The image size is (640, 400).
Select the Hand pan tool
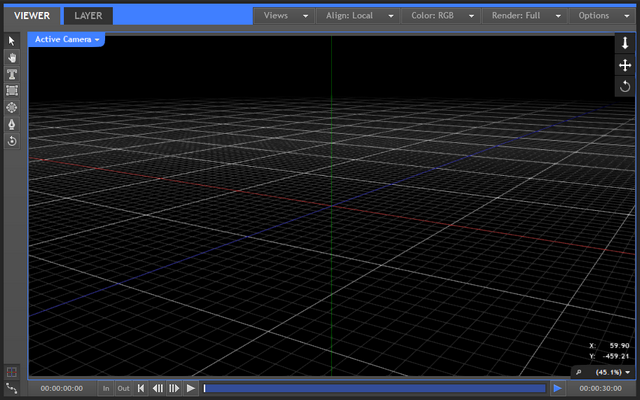click(x=12, y=58)
